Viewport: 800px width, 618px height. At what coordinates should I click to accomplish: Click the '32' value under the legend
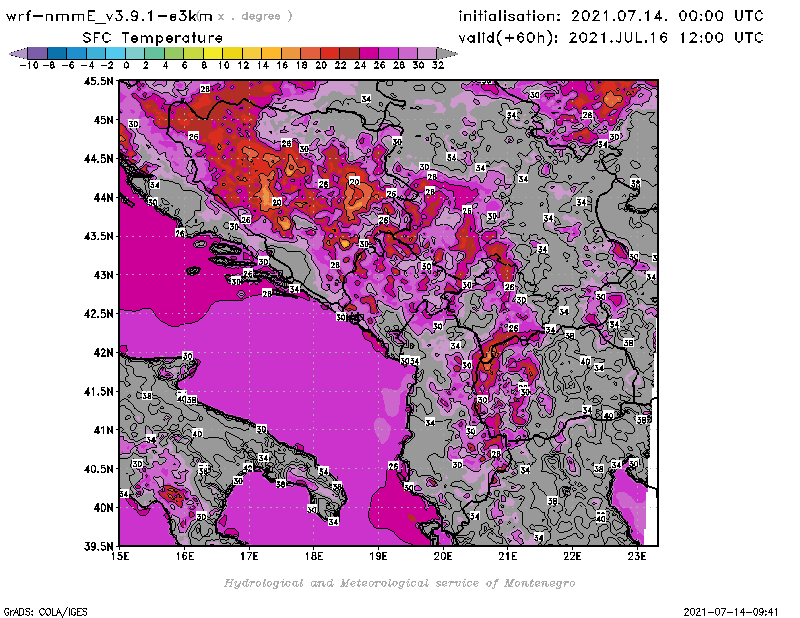pos(438,65)
